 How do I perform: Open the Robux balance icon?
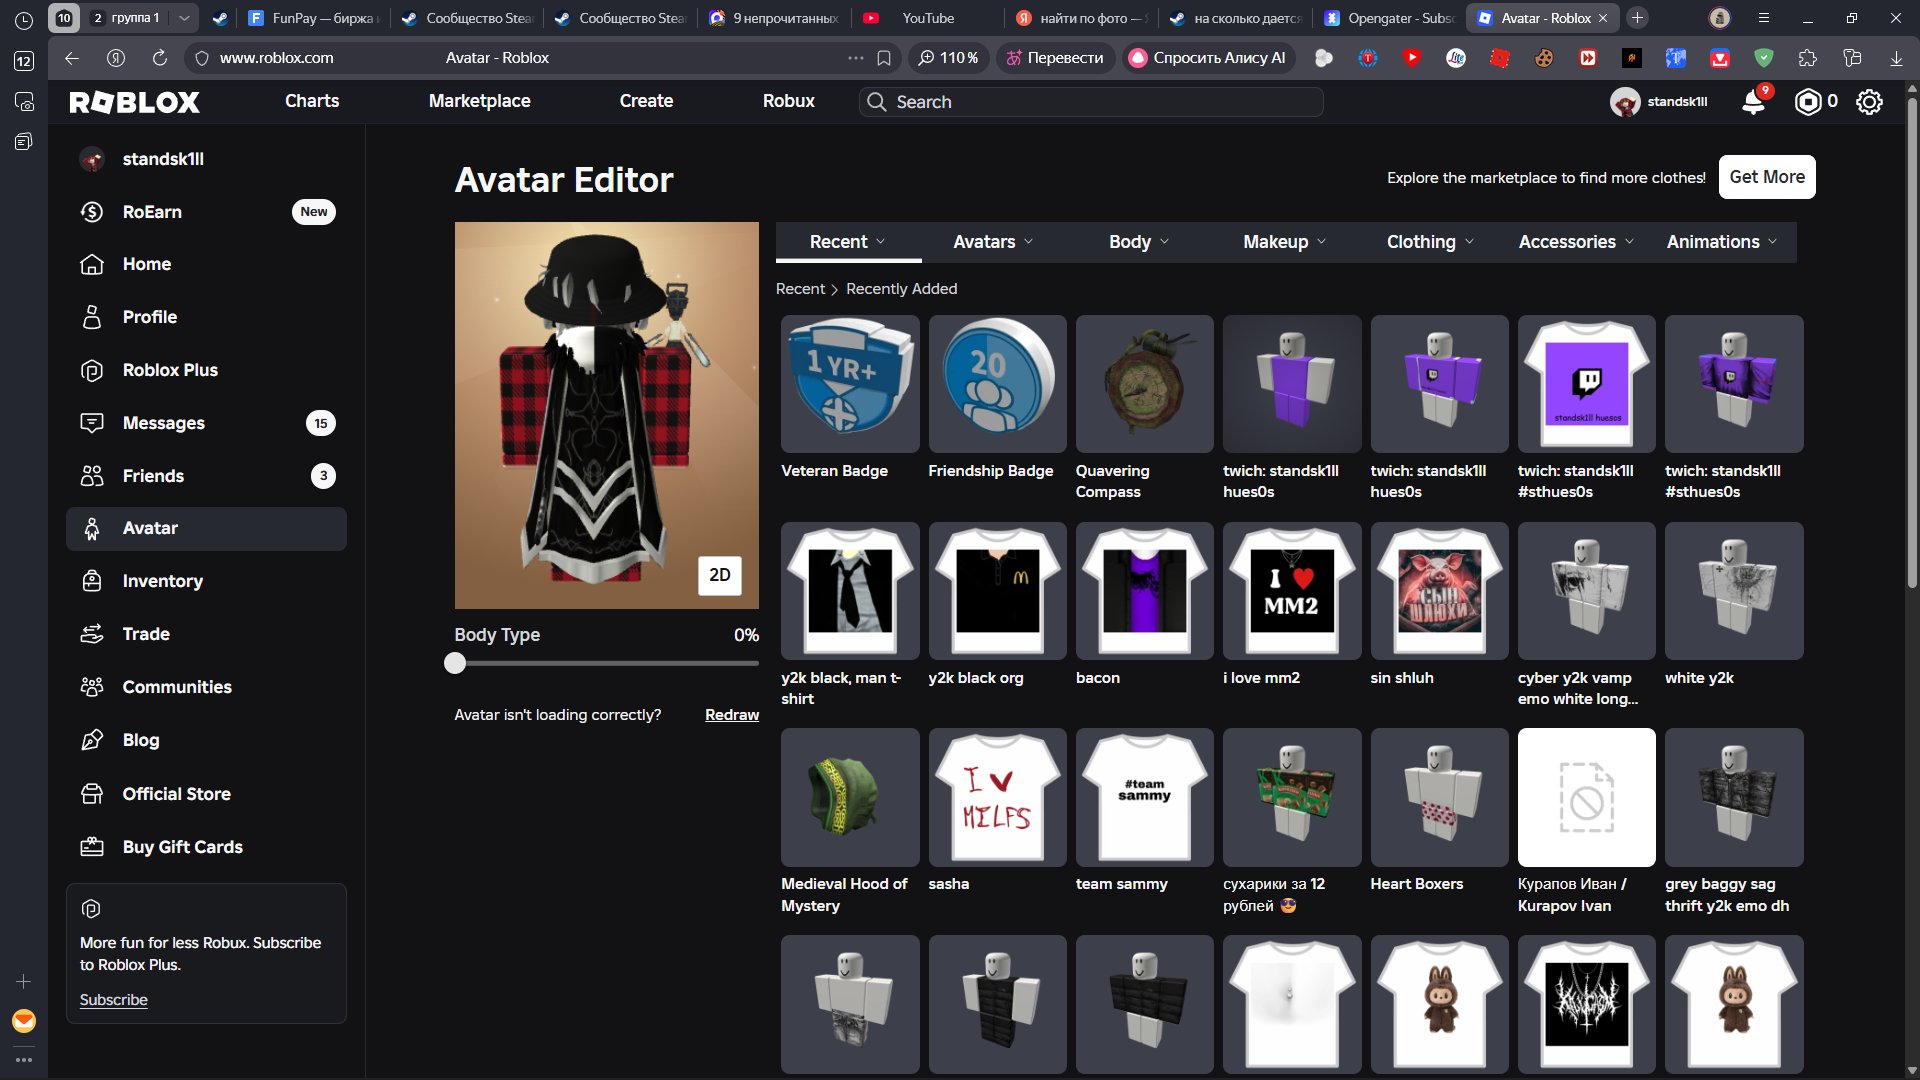tap(1808, 101)
